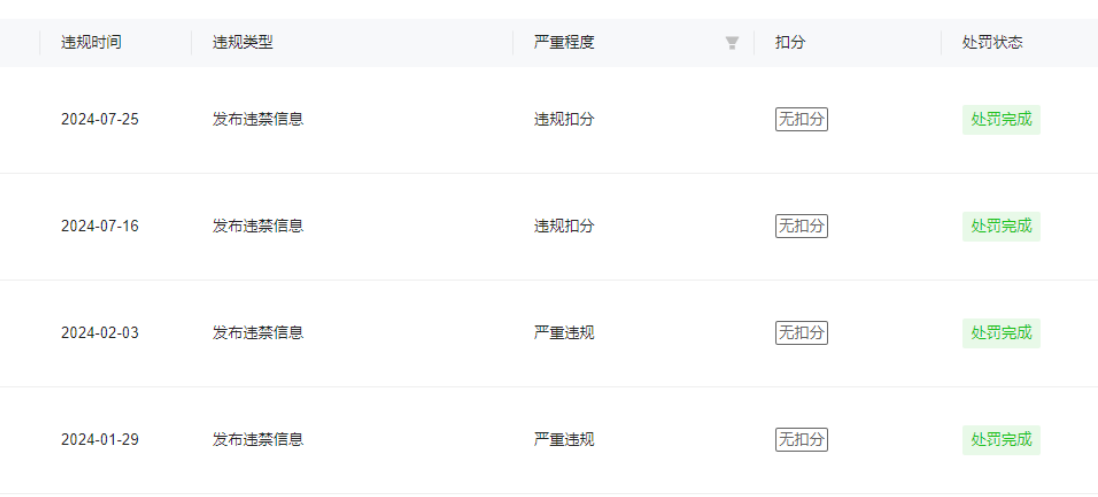Click 无扣分 tag in the 2024-02-03 row
1098x497 pixels.
802,333
